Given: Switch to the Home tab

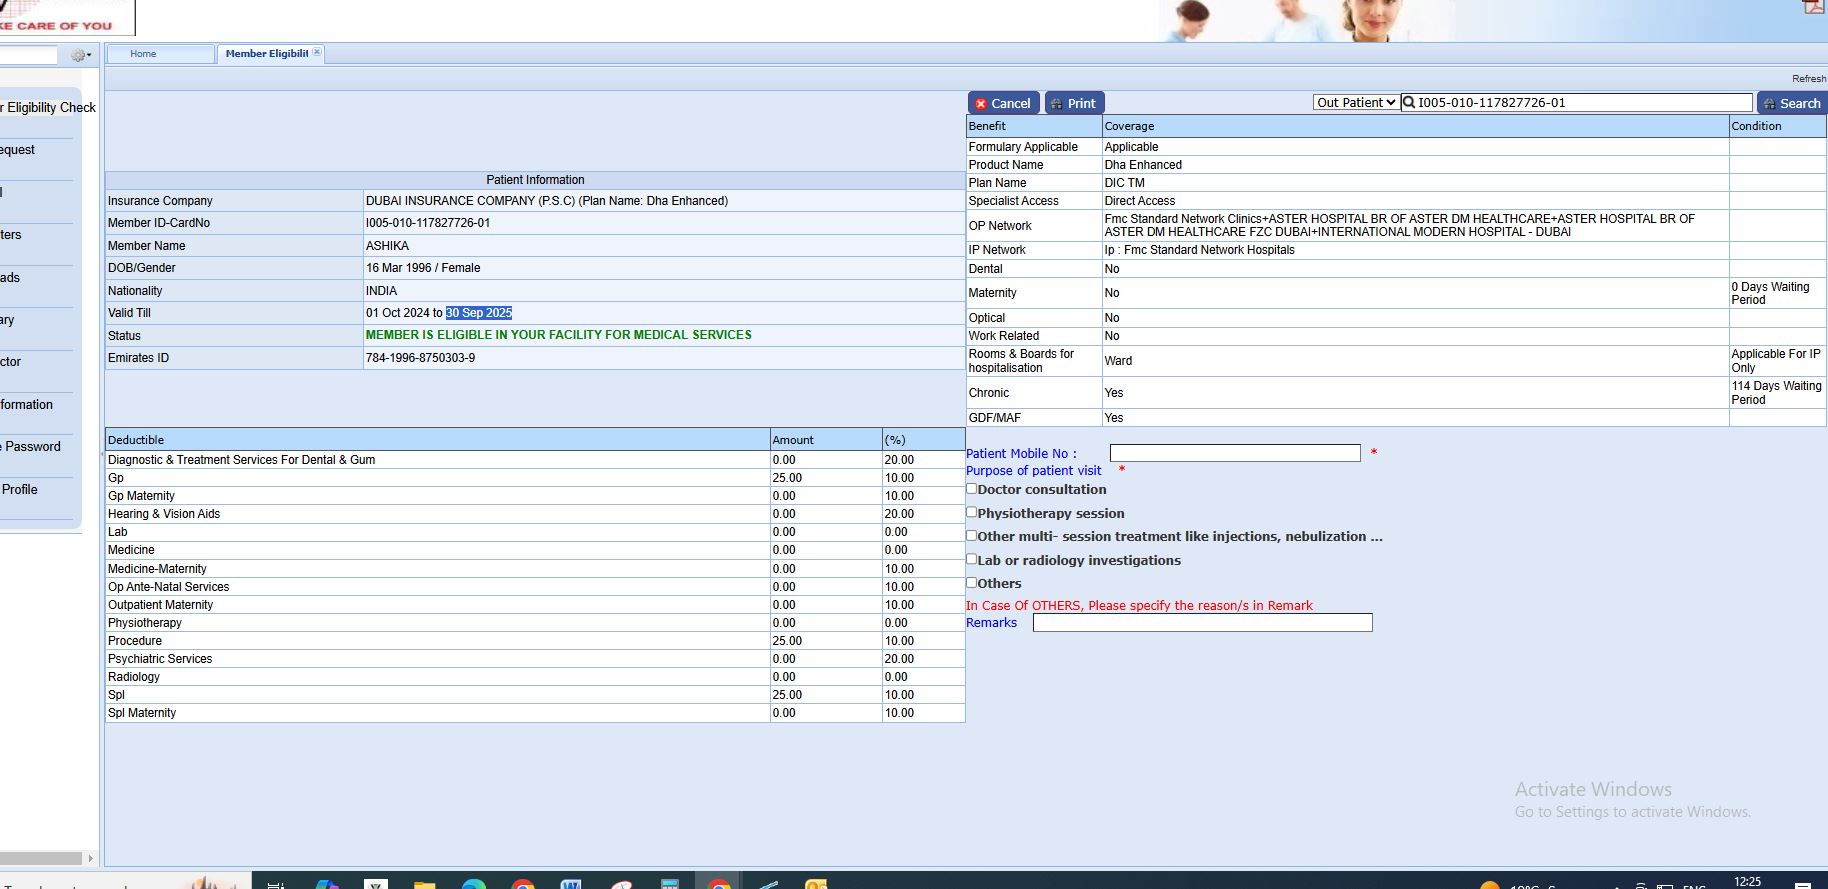Looking at the screenshot, I should [x=143, y=54].
